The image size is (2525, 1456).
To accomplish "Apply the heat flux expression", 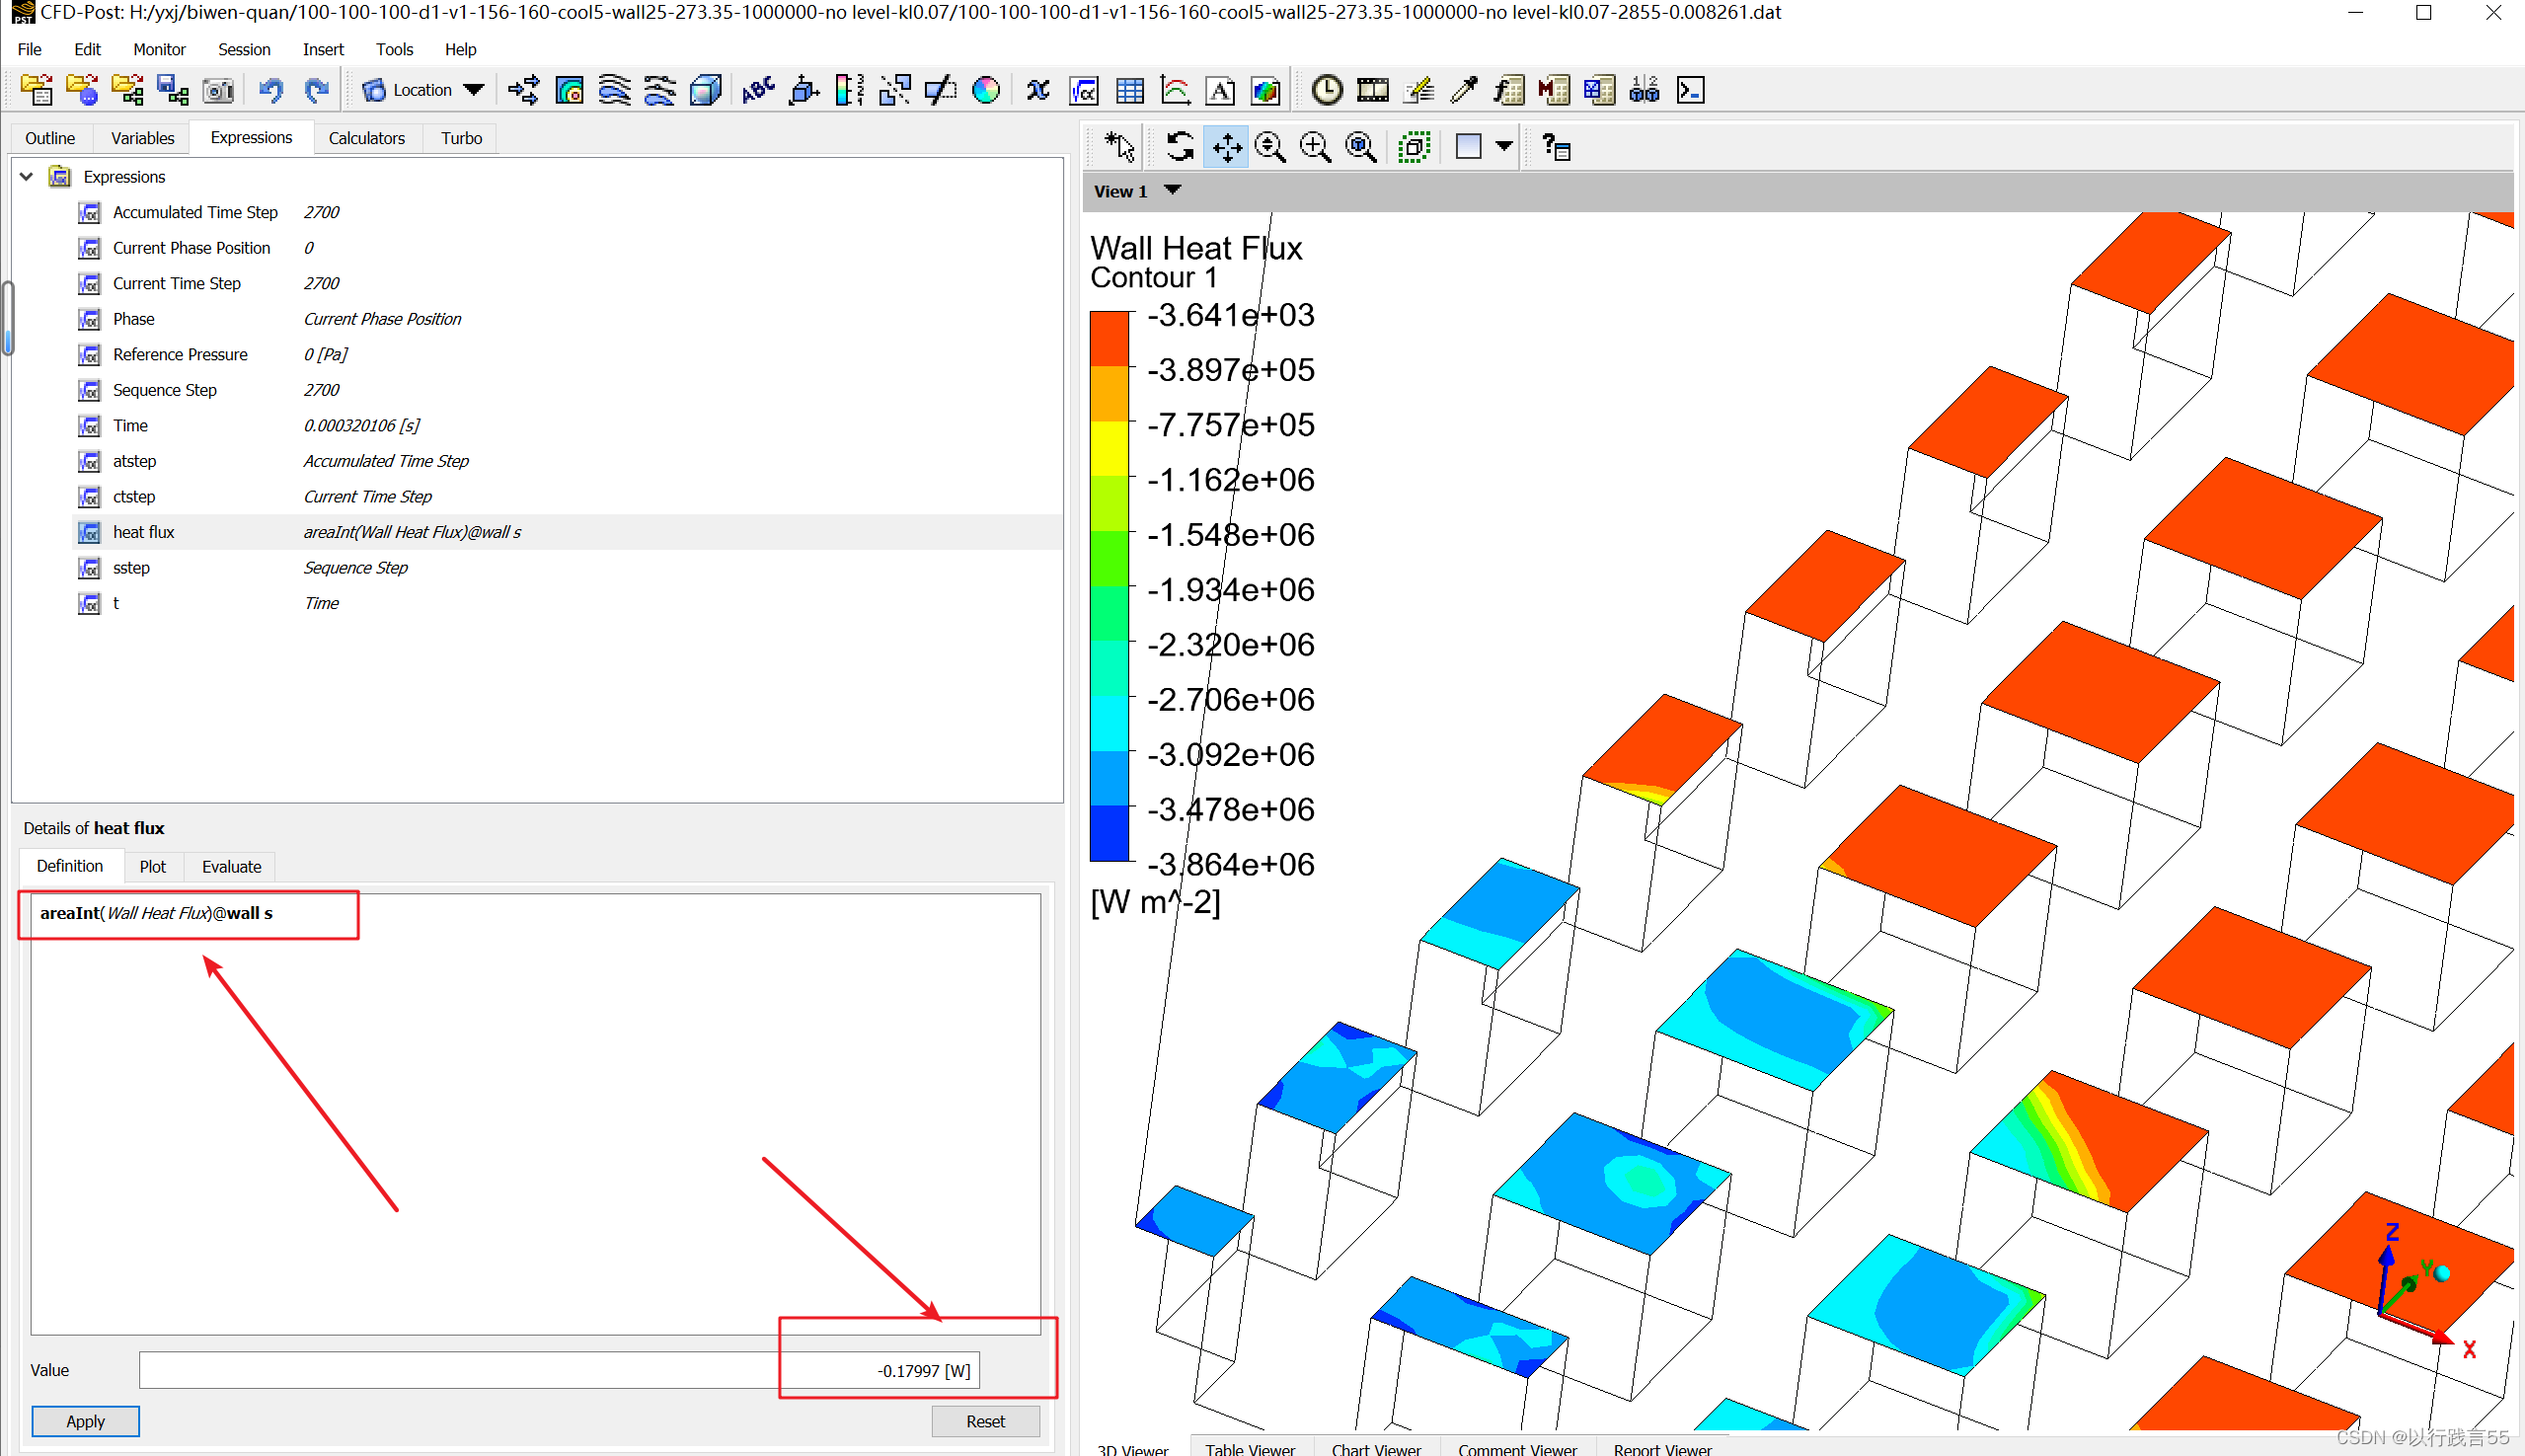I will (85, 1421).
